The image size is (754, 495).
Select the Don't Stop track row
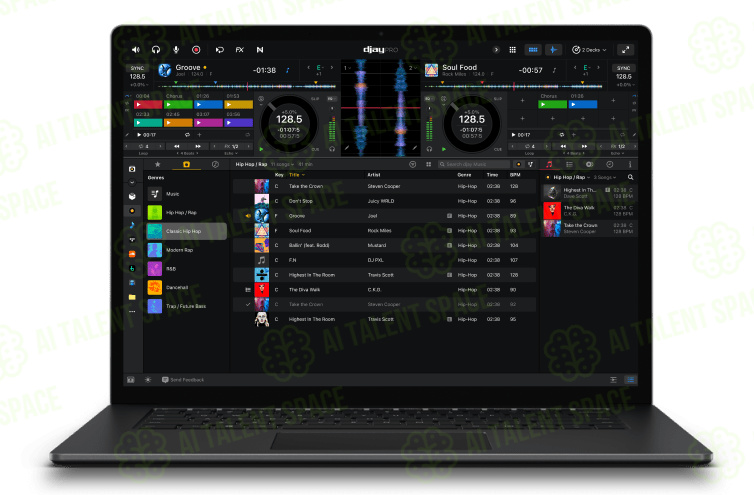384,201
